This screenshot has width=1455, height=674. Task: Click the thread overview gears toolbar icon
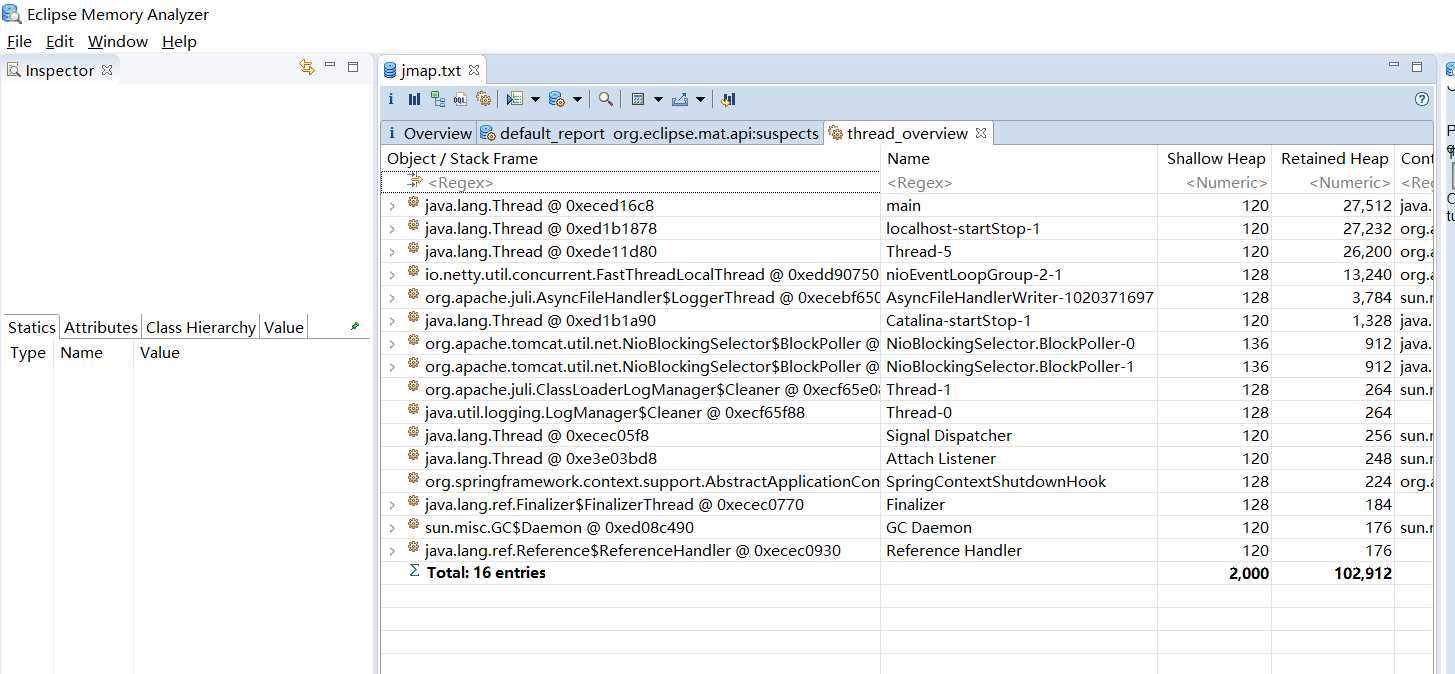click(x=484, y=99)
